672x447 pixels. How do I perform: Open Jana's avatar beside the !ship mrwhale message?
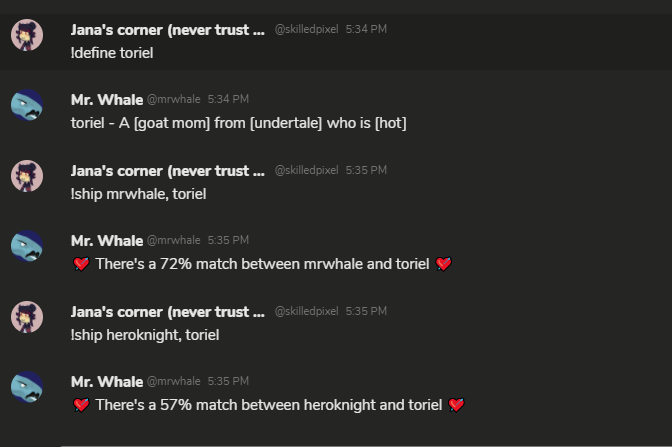pos(27,178)
